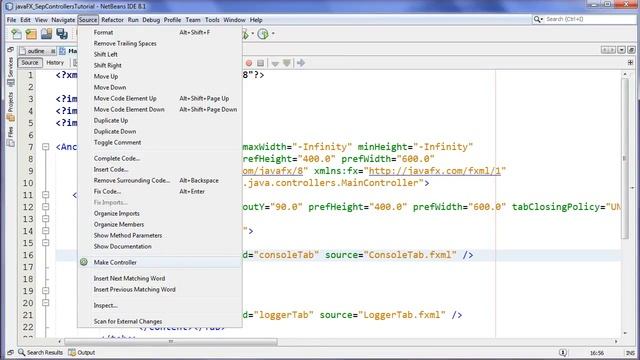Open the Profile Project dropdown arrow
The image size is (640, 360).
(273, 34)
